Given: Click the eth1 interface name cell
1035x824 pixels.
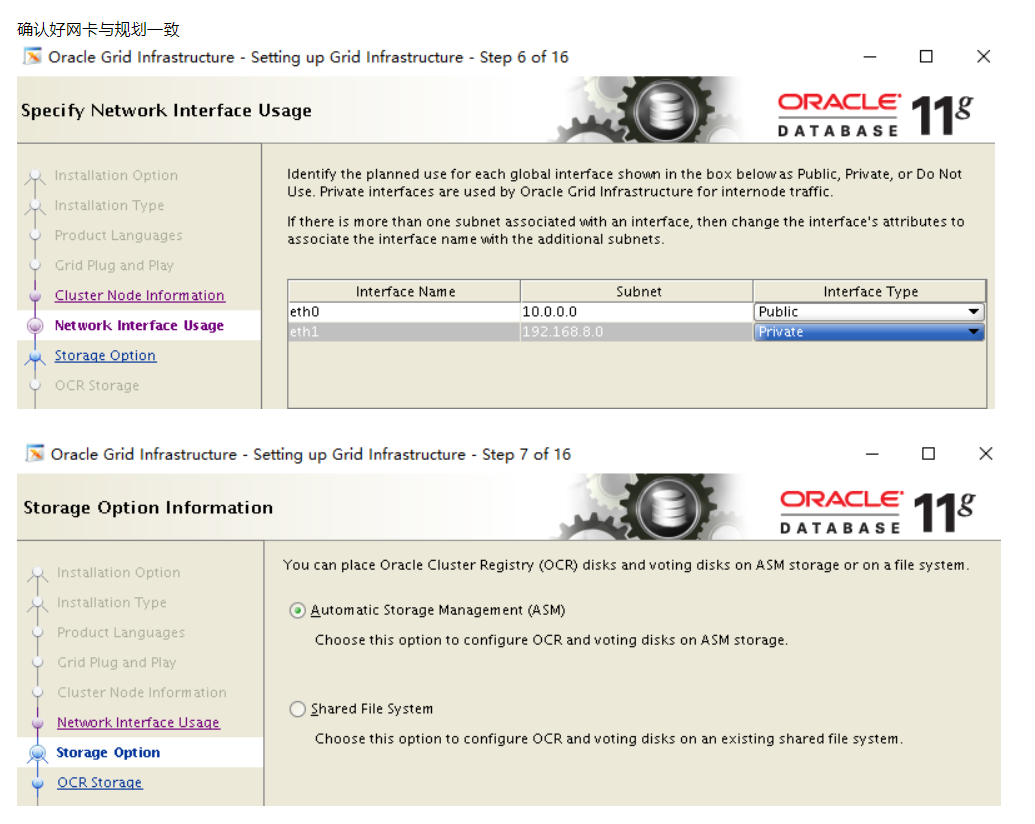Looking at the screenshot, I should 404,331.
